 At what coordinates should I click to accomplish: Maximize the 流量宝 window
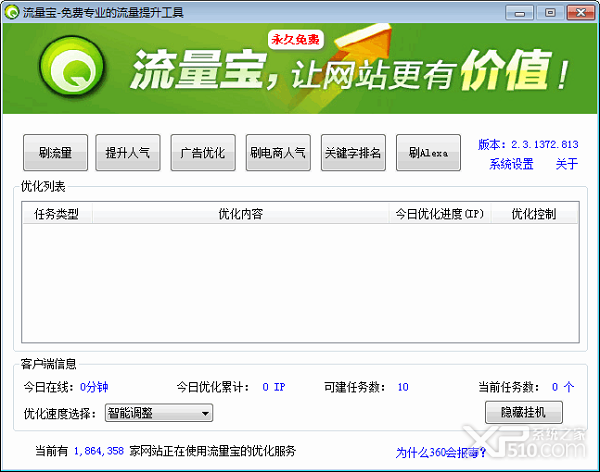point(550,13)
